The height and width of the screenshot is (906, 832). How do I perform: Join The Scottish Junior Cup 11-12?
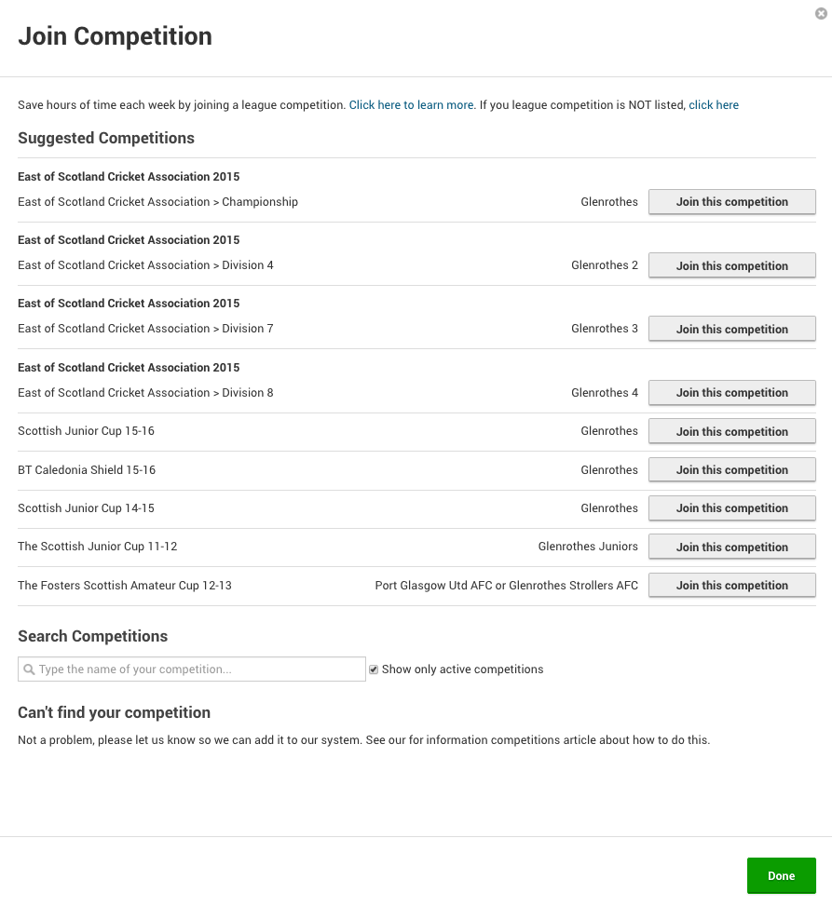pyautogui.click(x=732, y=547)
